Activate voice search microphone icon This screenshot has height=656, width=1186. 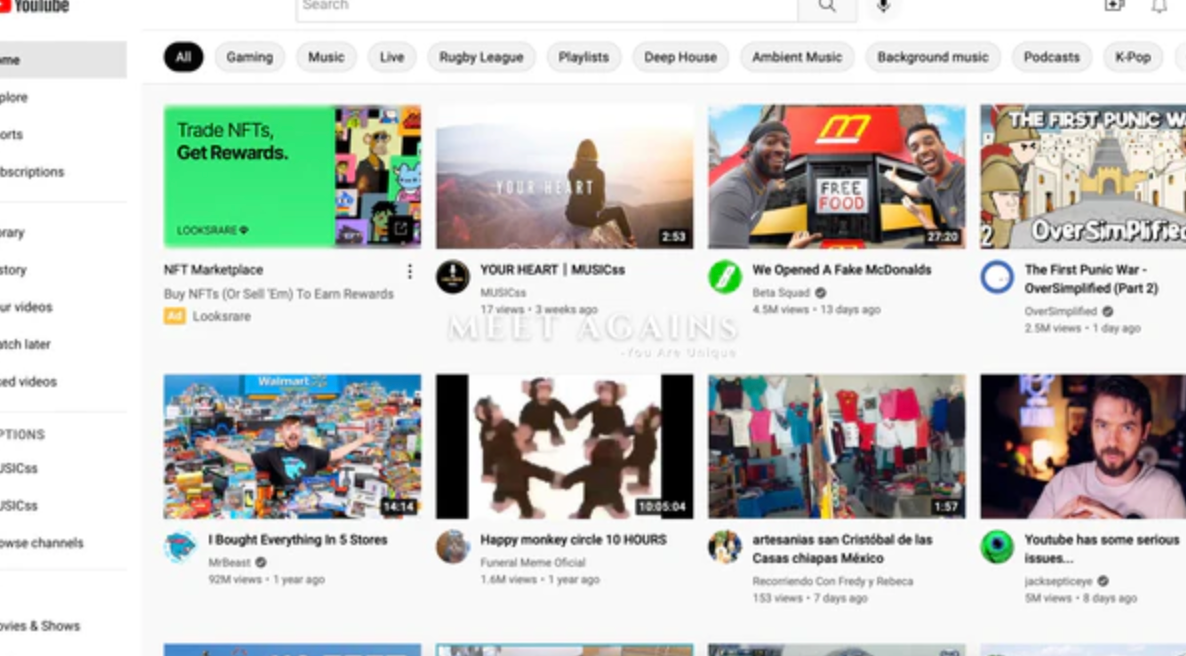pyautogui.click(x=883, y=6)
